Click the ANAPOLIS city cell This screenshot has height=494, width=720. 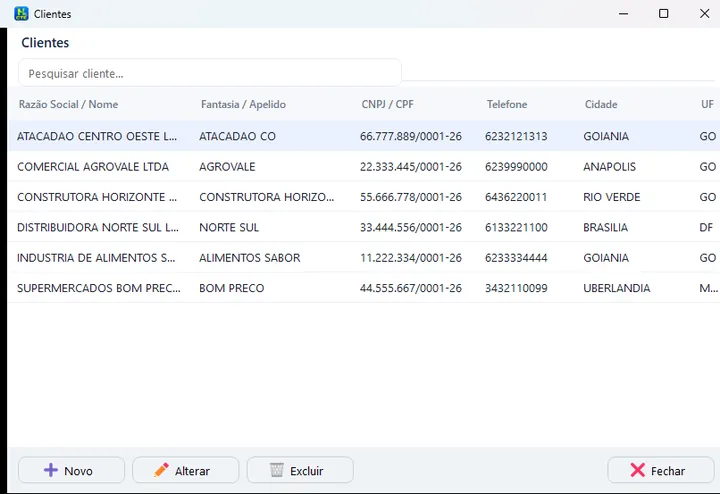tap(609, 167)
